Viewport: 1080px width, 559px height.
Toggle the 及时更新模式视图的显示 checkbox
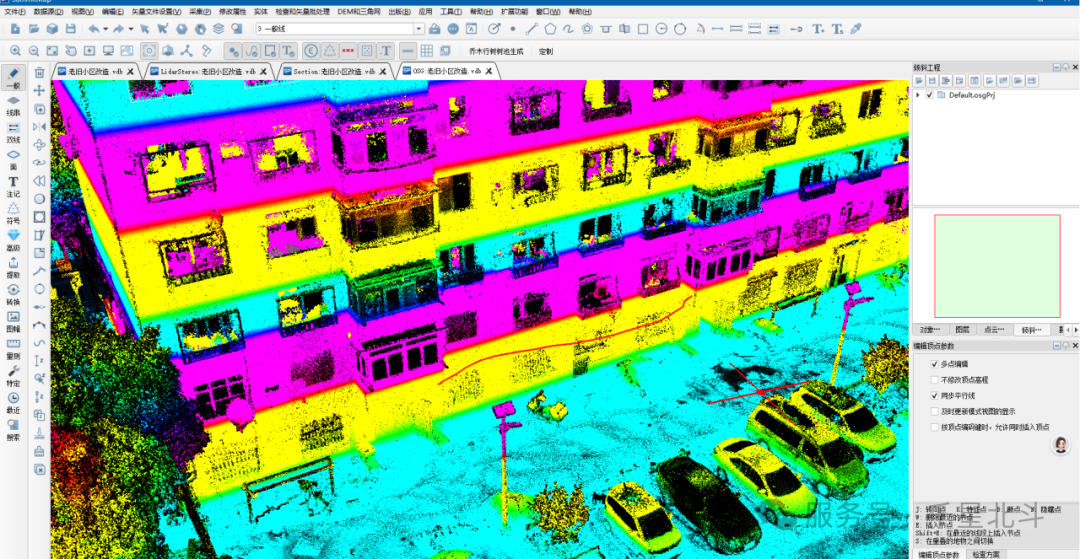(x=934, y=411)
